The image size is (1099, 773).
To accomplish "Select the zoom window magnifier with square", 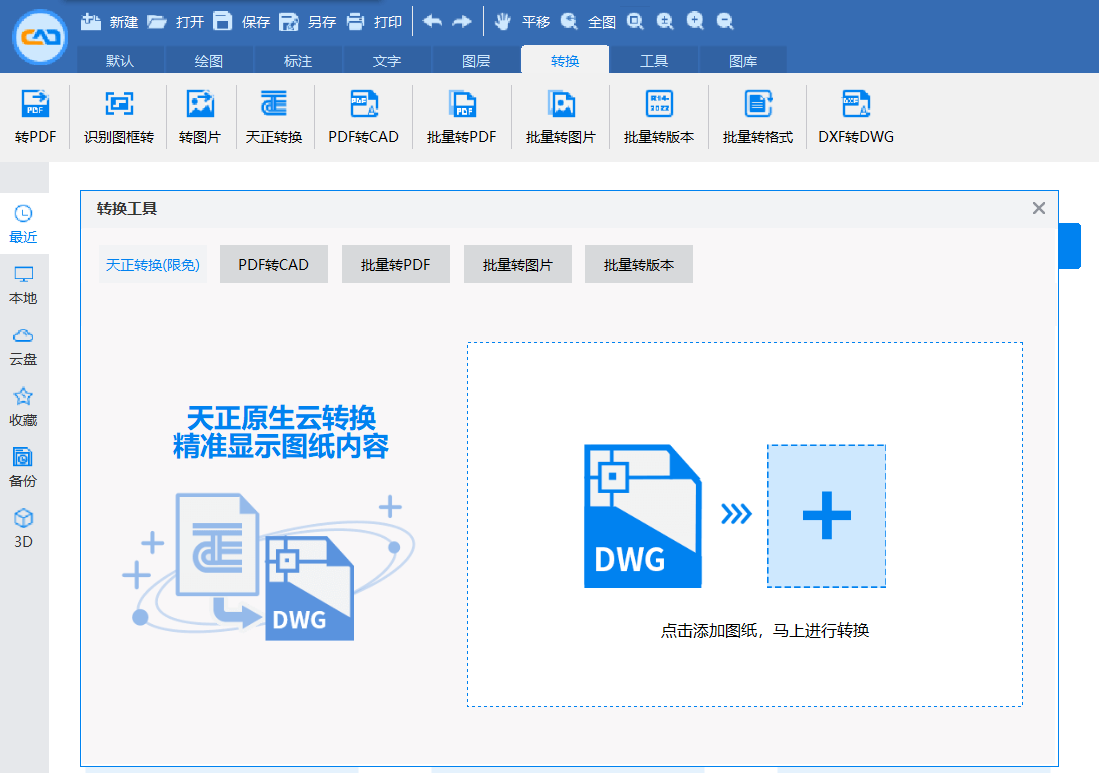I will click(635, 22).
